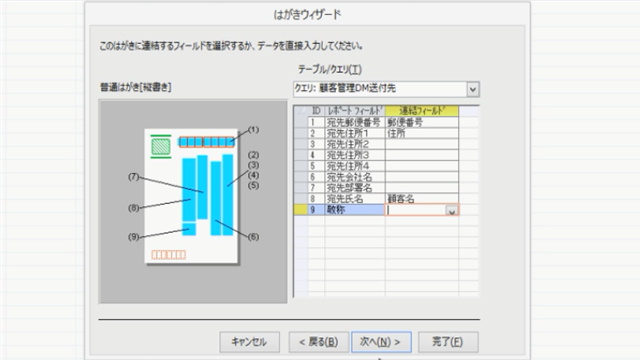This screenshot has width=640, height=360.
Task: Select row selector for 敬称 row
Action: [301, 210]
